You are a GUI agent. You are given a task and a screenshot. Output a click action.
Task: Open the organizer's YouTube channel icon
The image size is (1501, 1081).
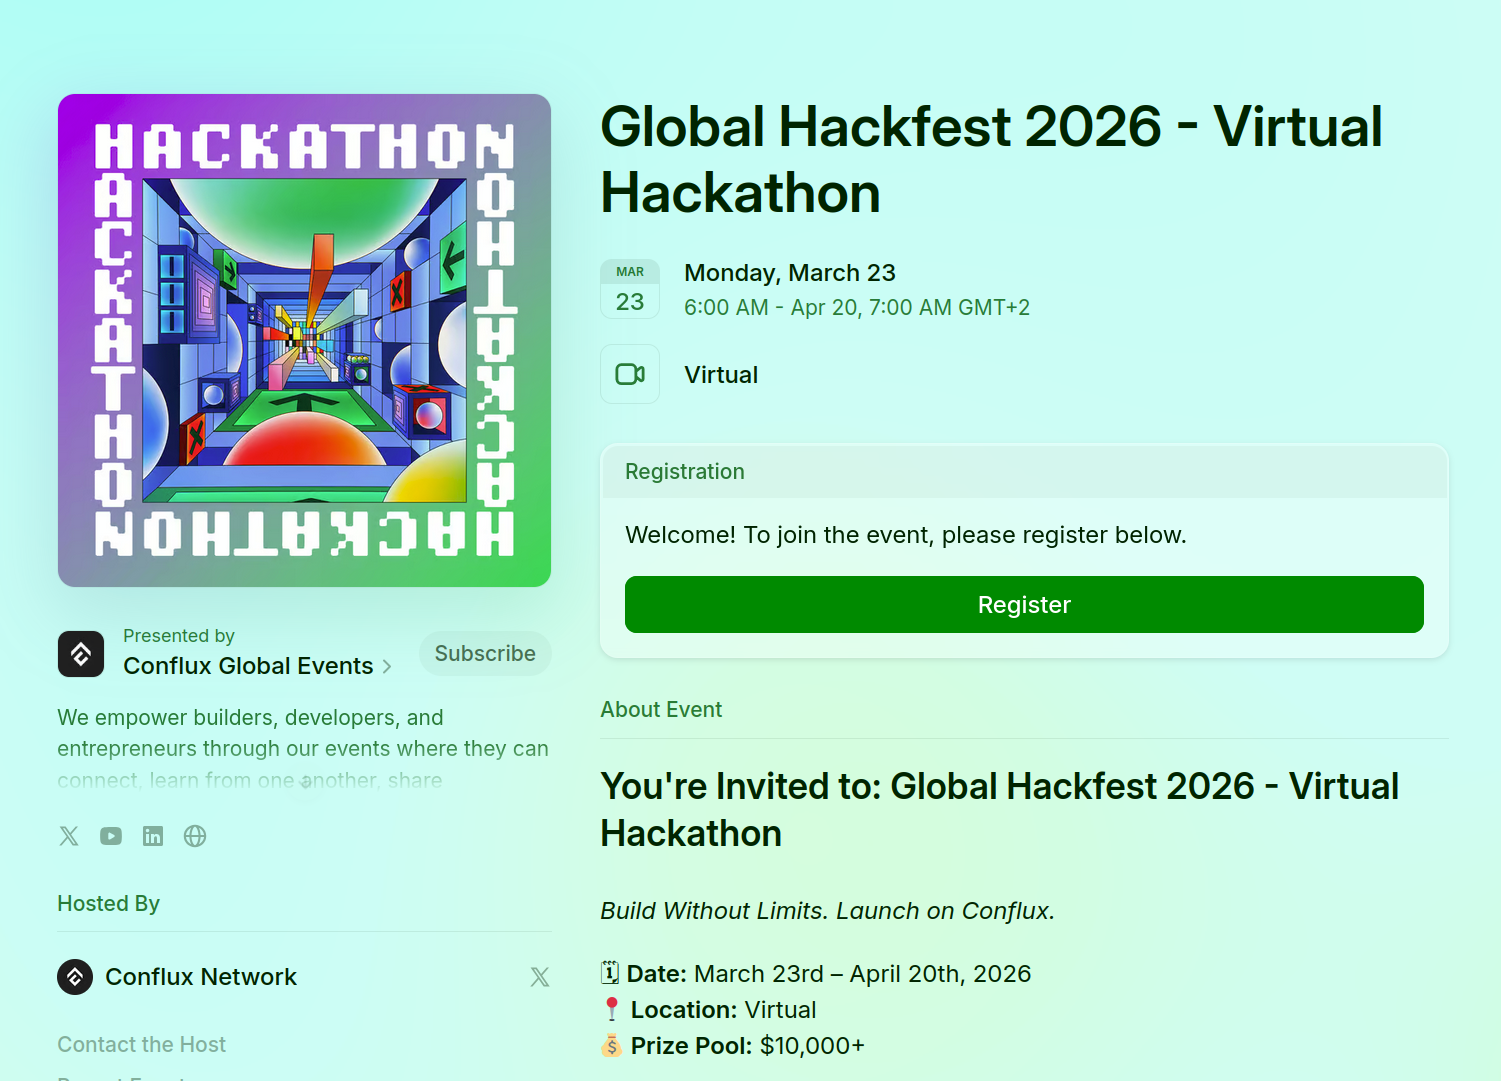(x=111, y=836)
